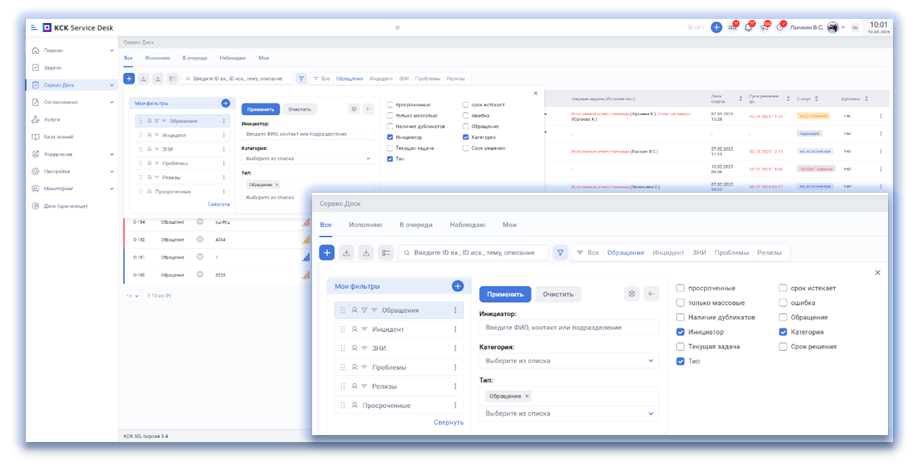Viewport: 918px width, 474px height.
Task: Expand Мониторинг chevron in the sidebar
Action: pyautogui.click(x=112, y=189)
